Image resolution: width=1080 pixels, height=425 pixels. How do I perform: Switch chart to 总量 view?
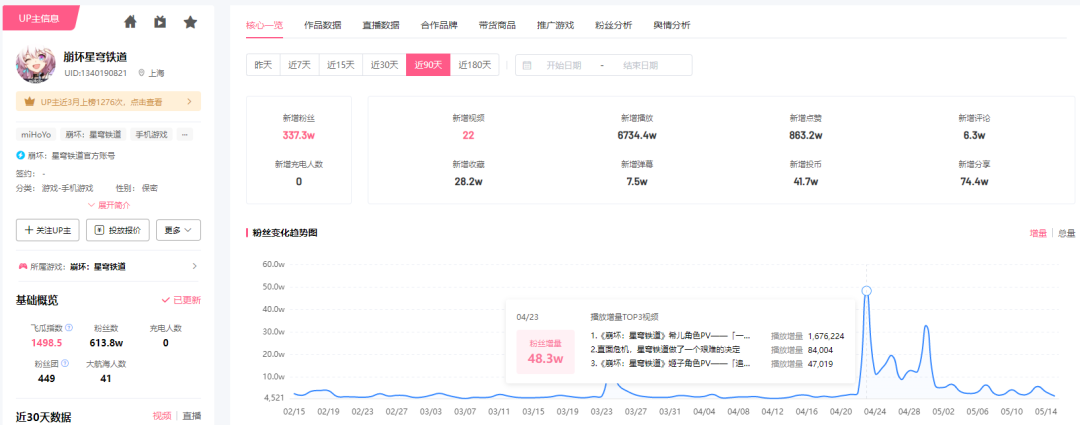click(x=1066, y=234)
